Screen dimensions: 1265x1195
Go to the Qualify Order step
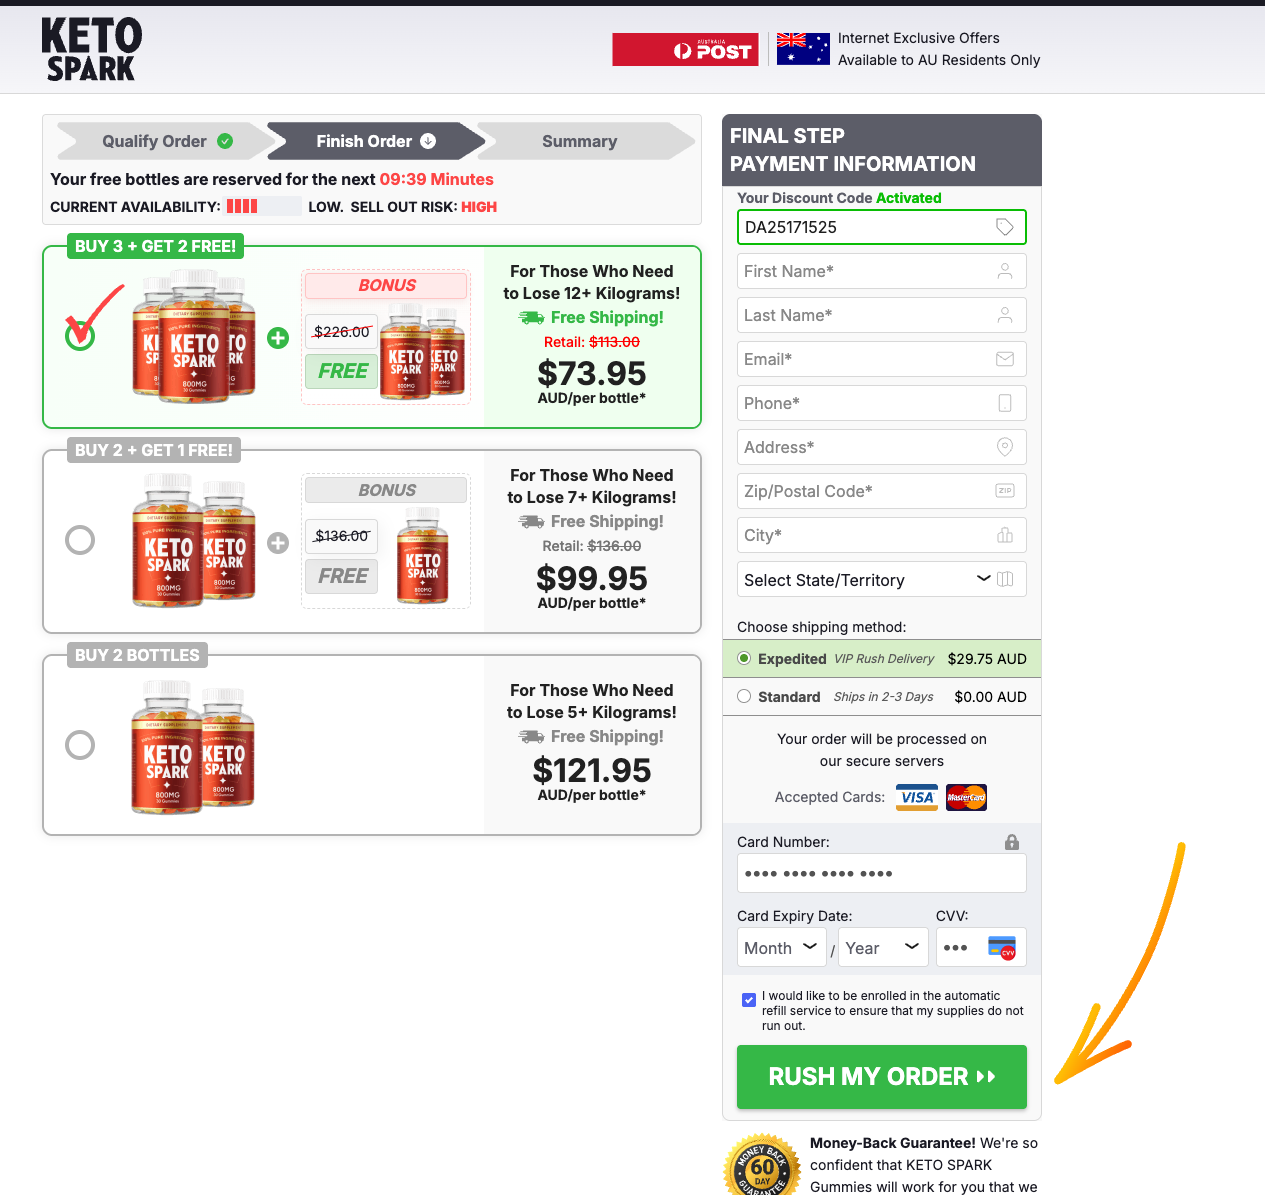point(167,141)
